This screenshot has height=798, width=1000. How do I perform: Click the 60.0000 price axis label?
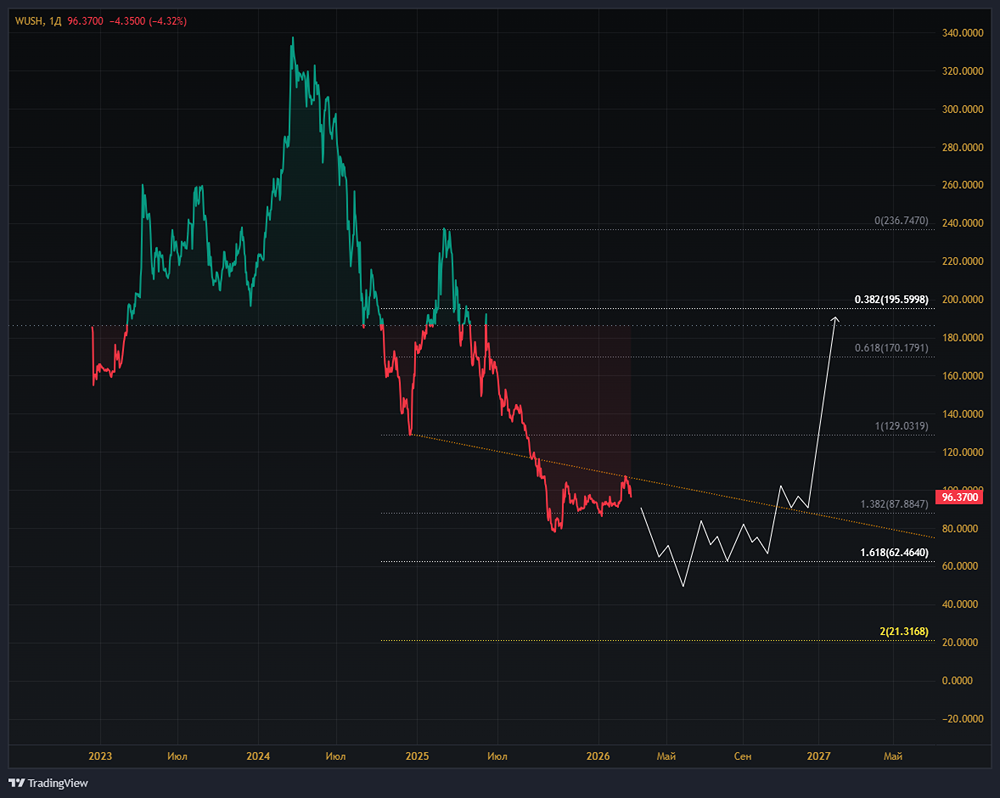(x=960, y=566)
